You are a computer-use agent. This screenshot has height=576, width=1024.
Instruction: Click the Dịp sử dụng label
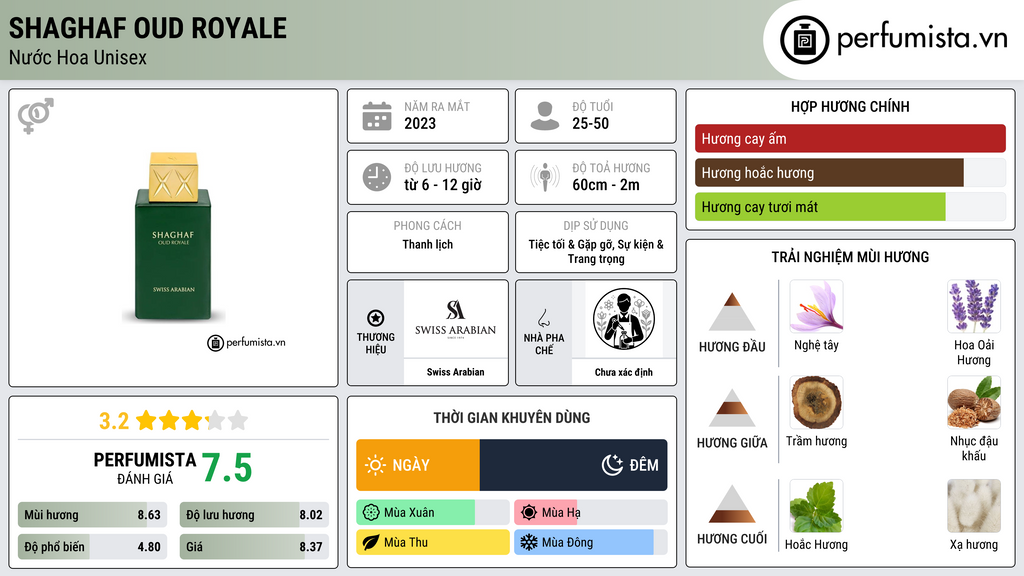point(596,225)
